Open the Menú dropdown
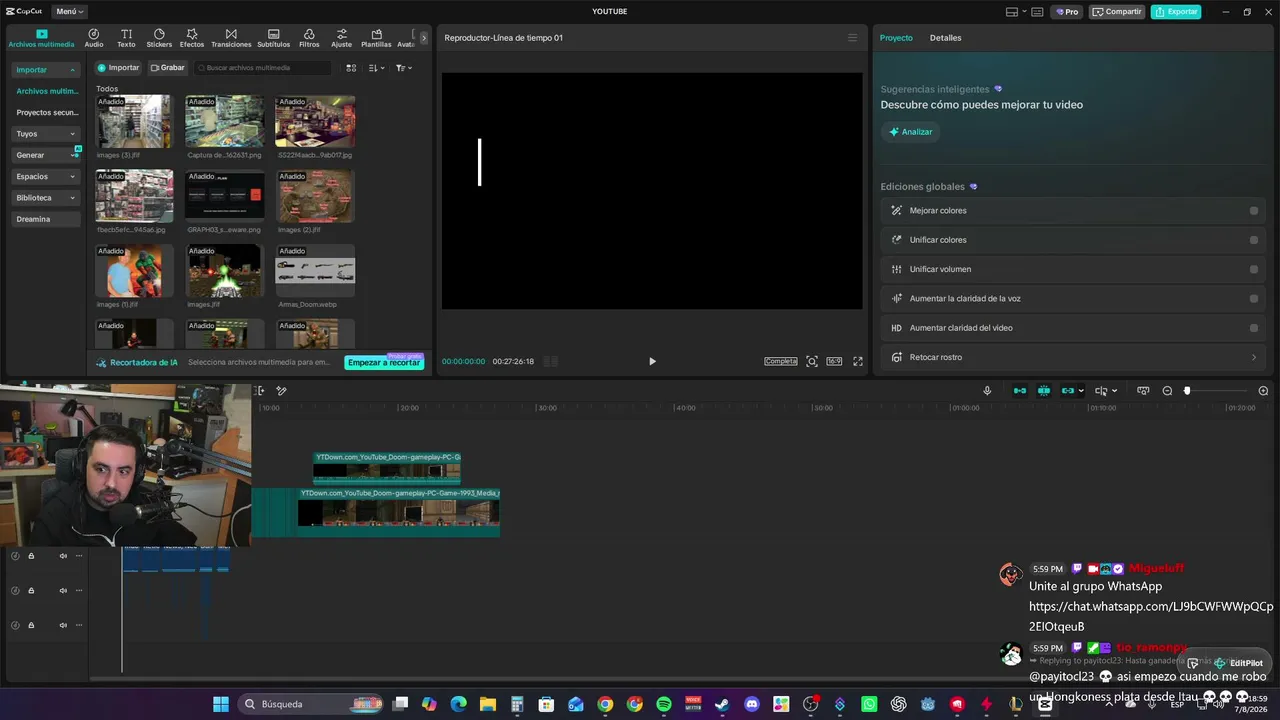 pos(69,12)
